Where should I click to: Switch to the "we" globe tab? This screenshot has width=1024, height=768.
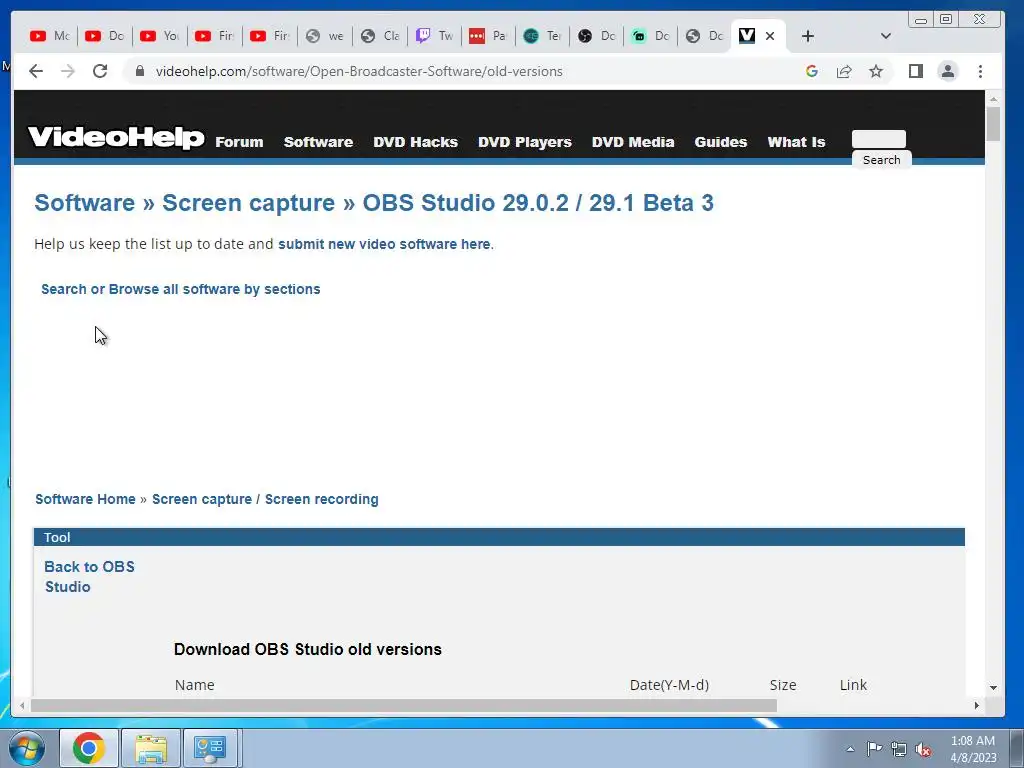(325, 36)
